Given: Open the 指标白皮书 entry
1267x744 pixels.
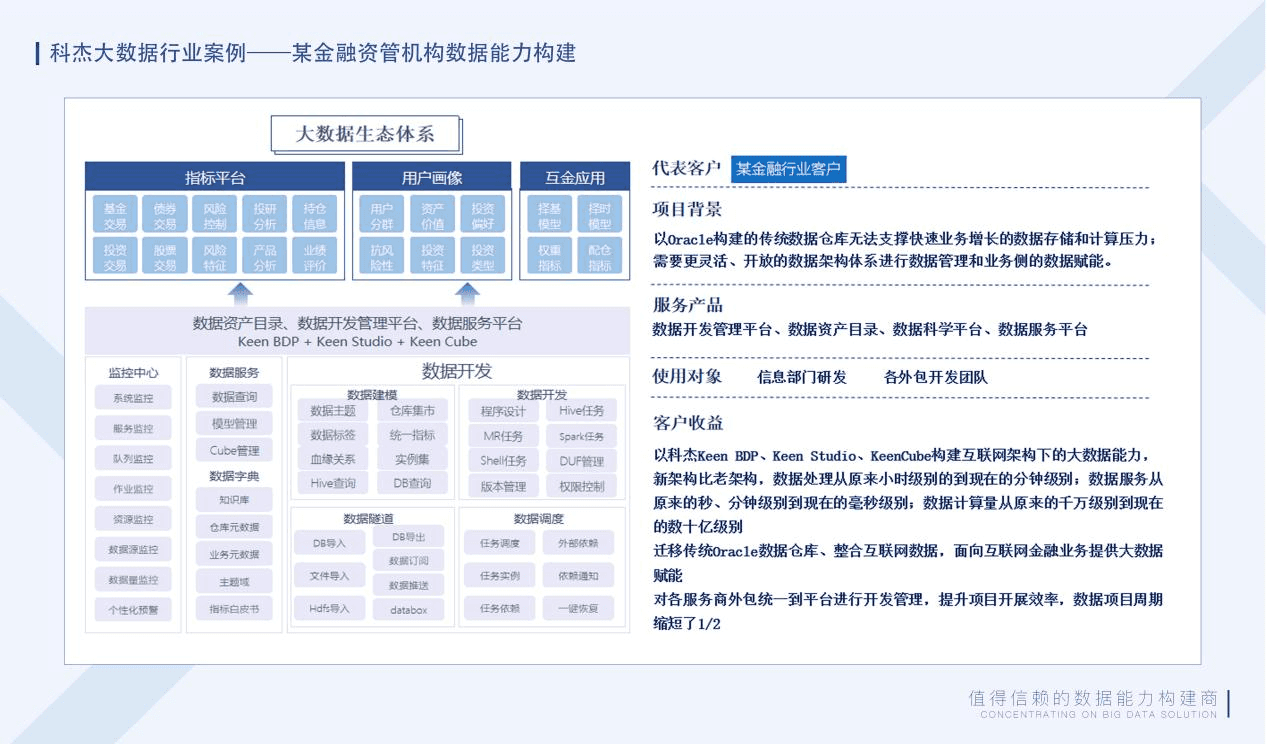Looking at the screenshot, I should click(234, 608).
